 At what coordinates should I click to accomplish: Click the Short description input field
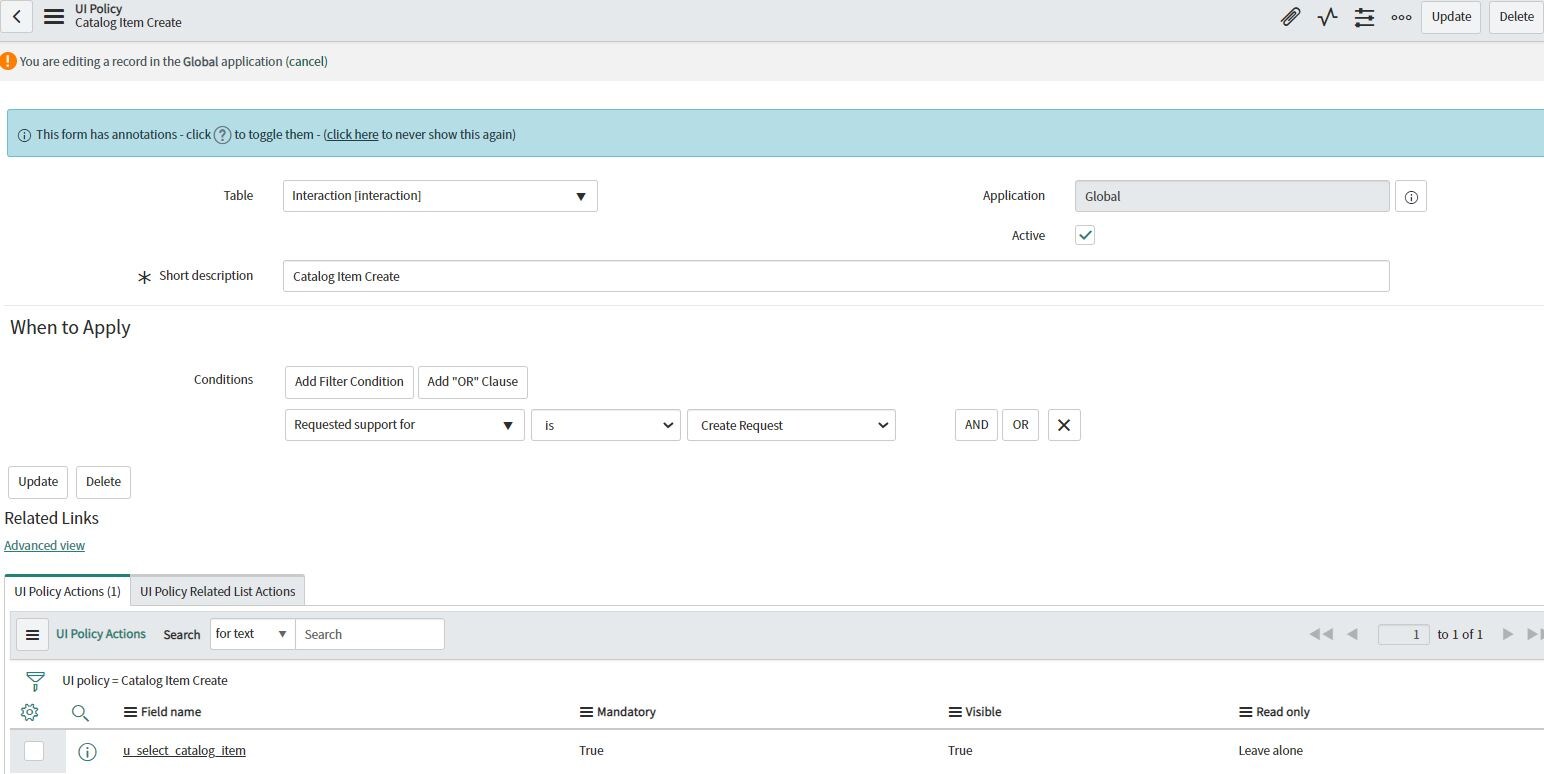[x=836, y=276]
